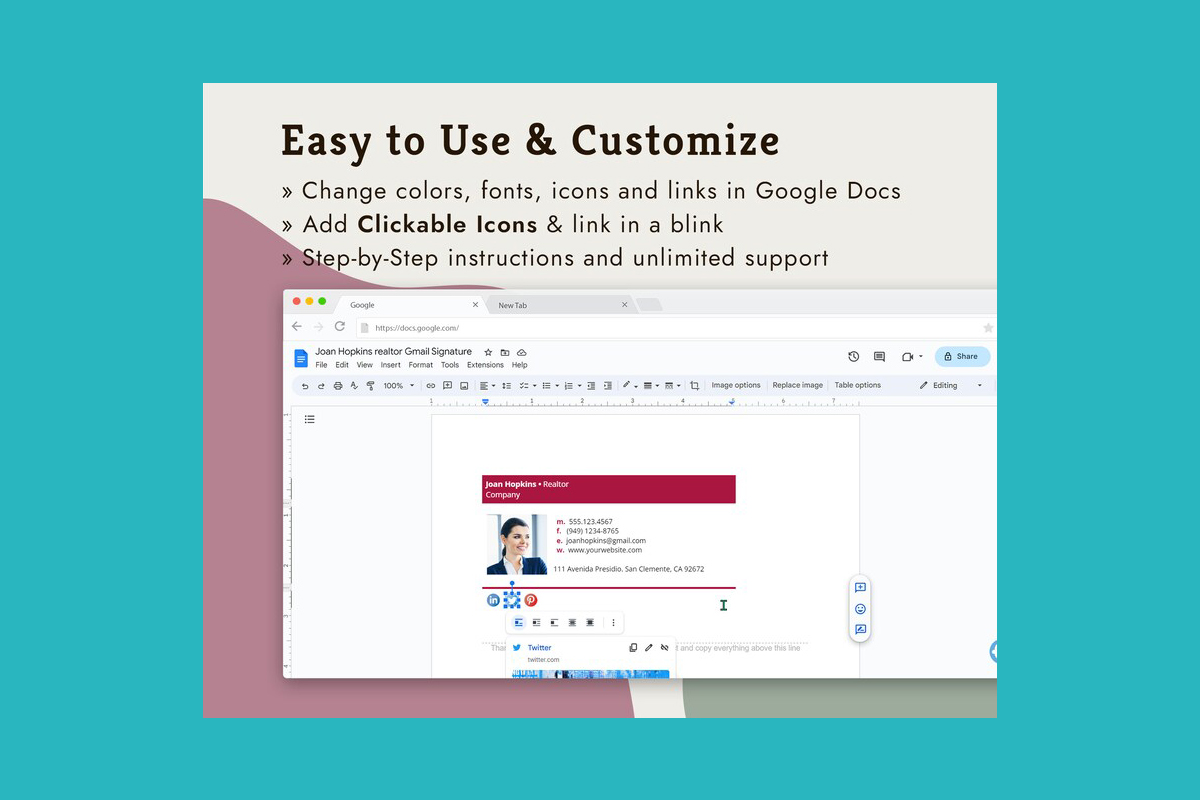Image resolution: width=1200 pixels, height=800 pixels.
Task: Open the Insert menu
Action: click(x=391, y=365)
